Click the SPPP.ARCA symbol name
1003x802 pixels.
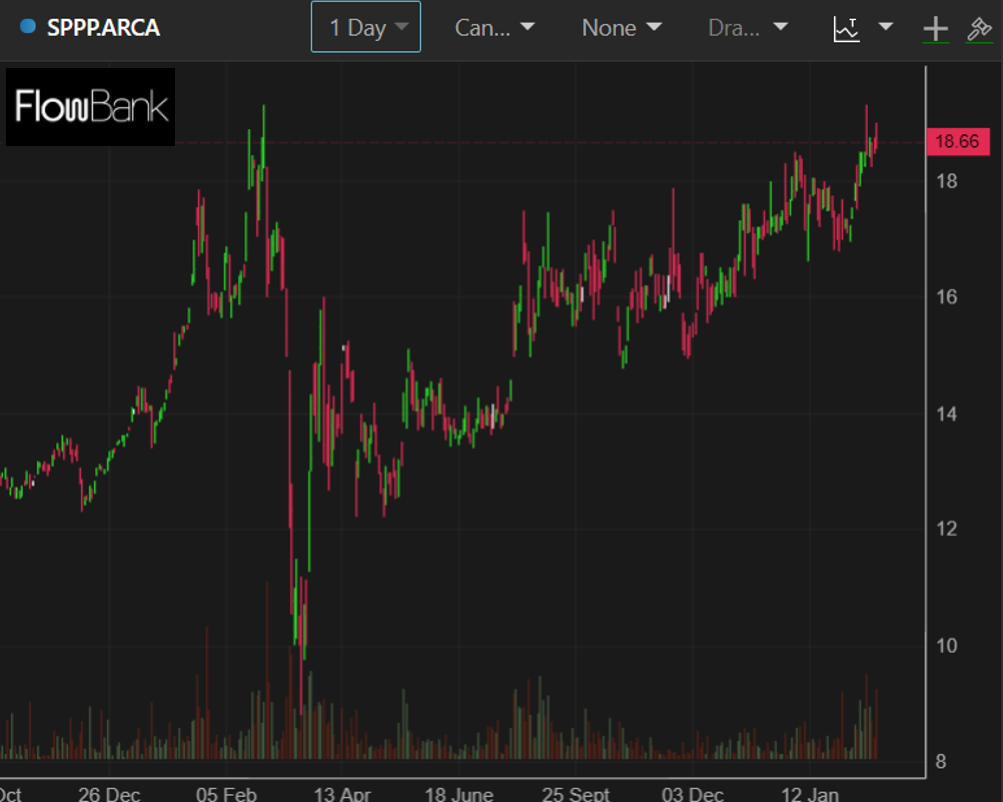click(103, 27)
